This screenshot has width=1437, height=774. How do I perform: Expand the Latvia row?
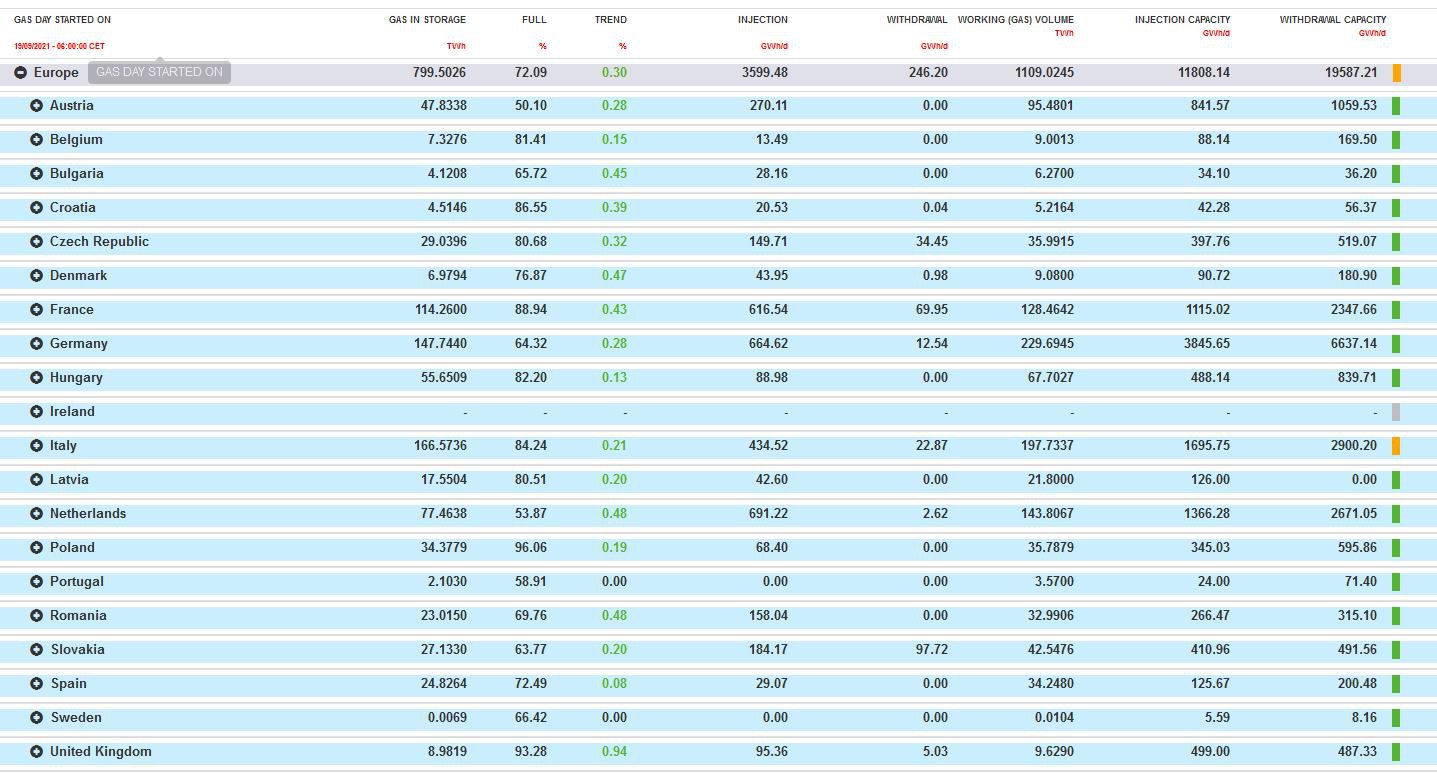37,480
